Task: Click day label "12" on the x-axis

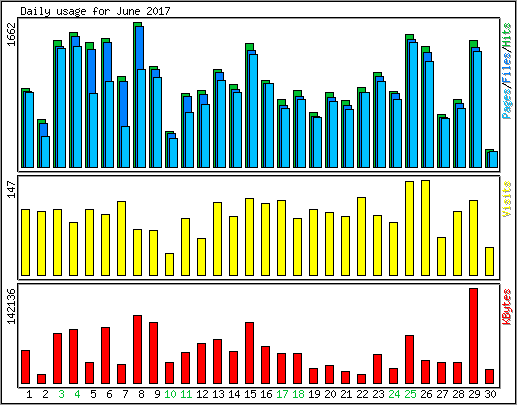Action: tap(202, 394)
